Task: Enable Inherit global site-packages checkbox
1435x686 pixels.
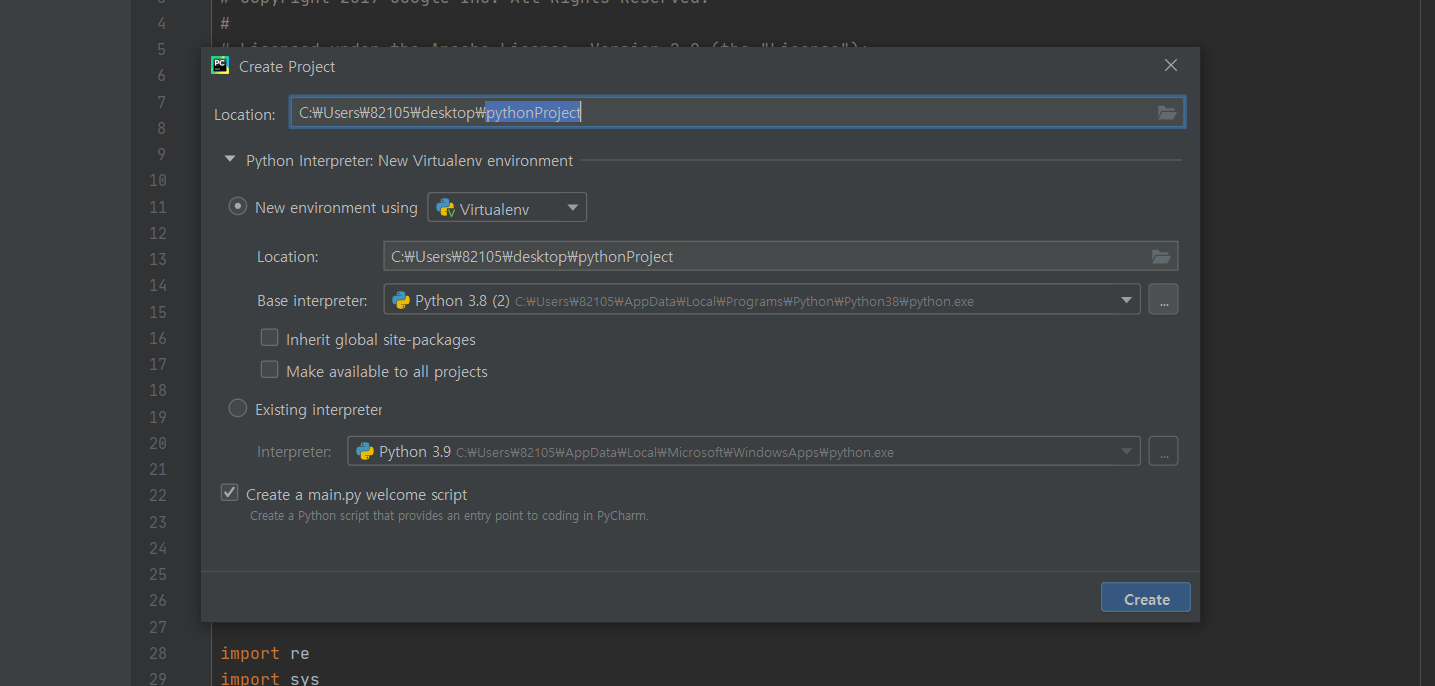Action: click(269, 338)
